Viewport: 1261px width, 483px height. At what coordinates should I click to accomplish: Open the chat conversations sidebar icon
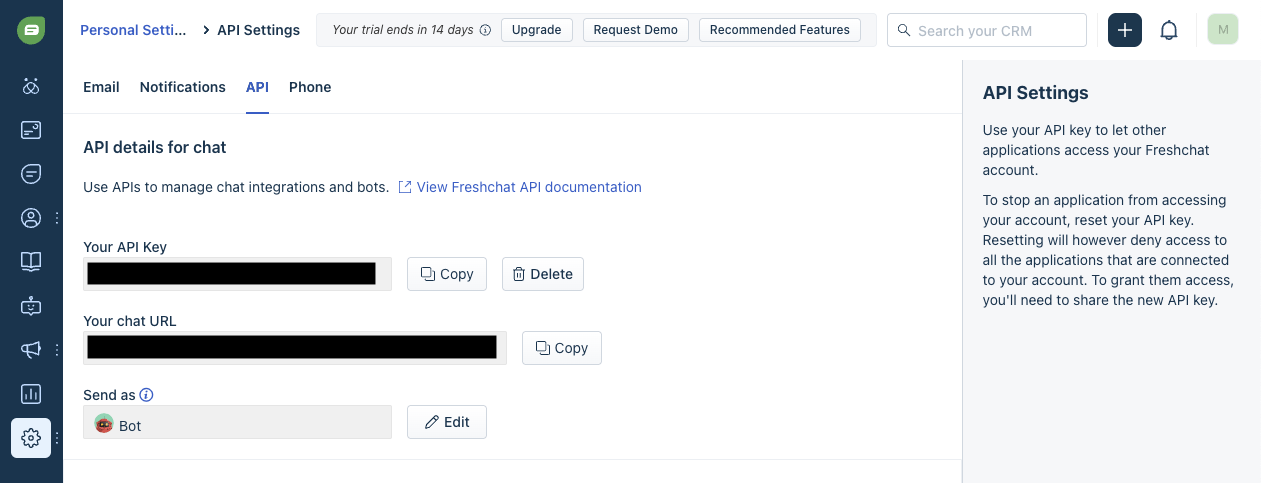point(31,173)
